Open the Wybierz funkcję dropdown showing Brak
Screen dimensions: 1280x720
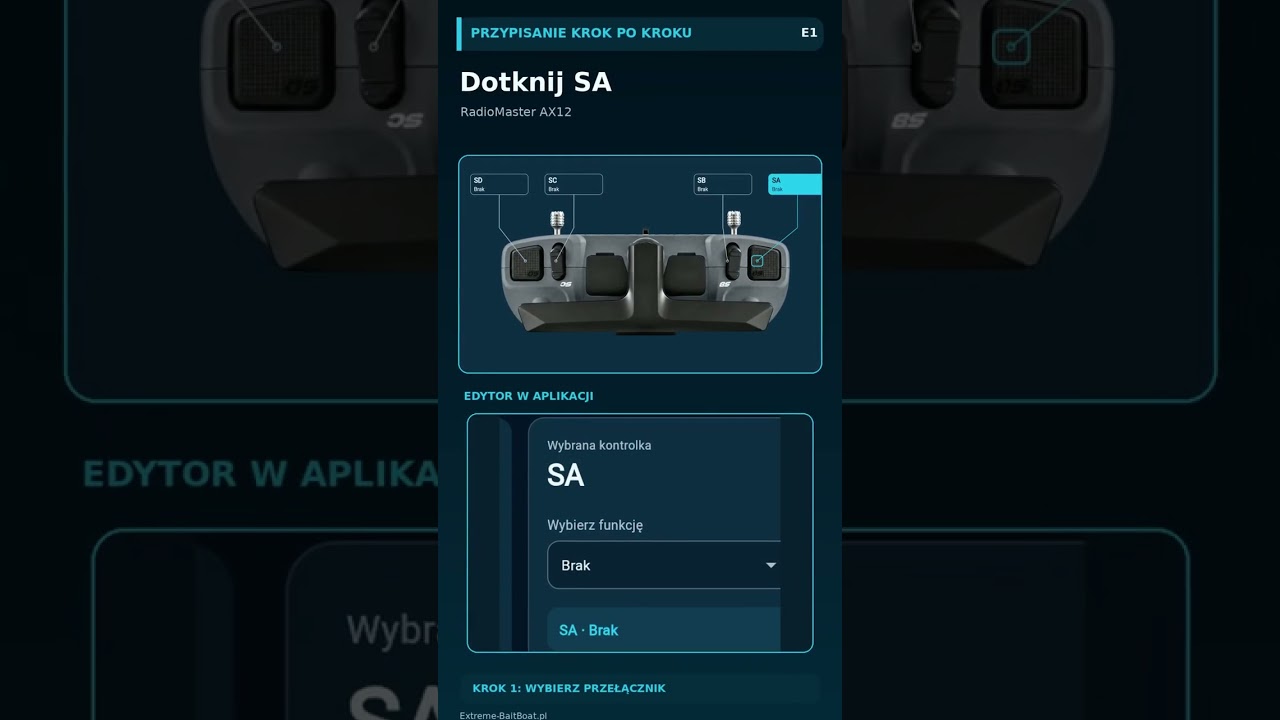point(664,565)
